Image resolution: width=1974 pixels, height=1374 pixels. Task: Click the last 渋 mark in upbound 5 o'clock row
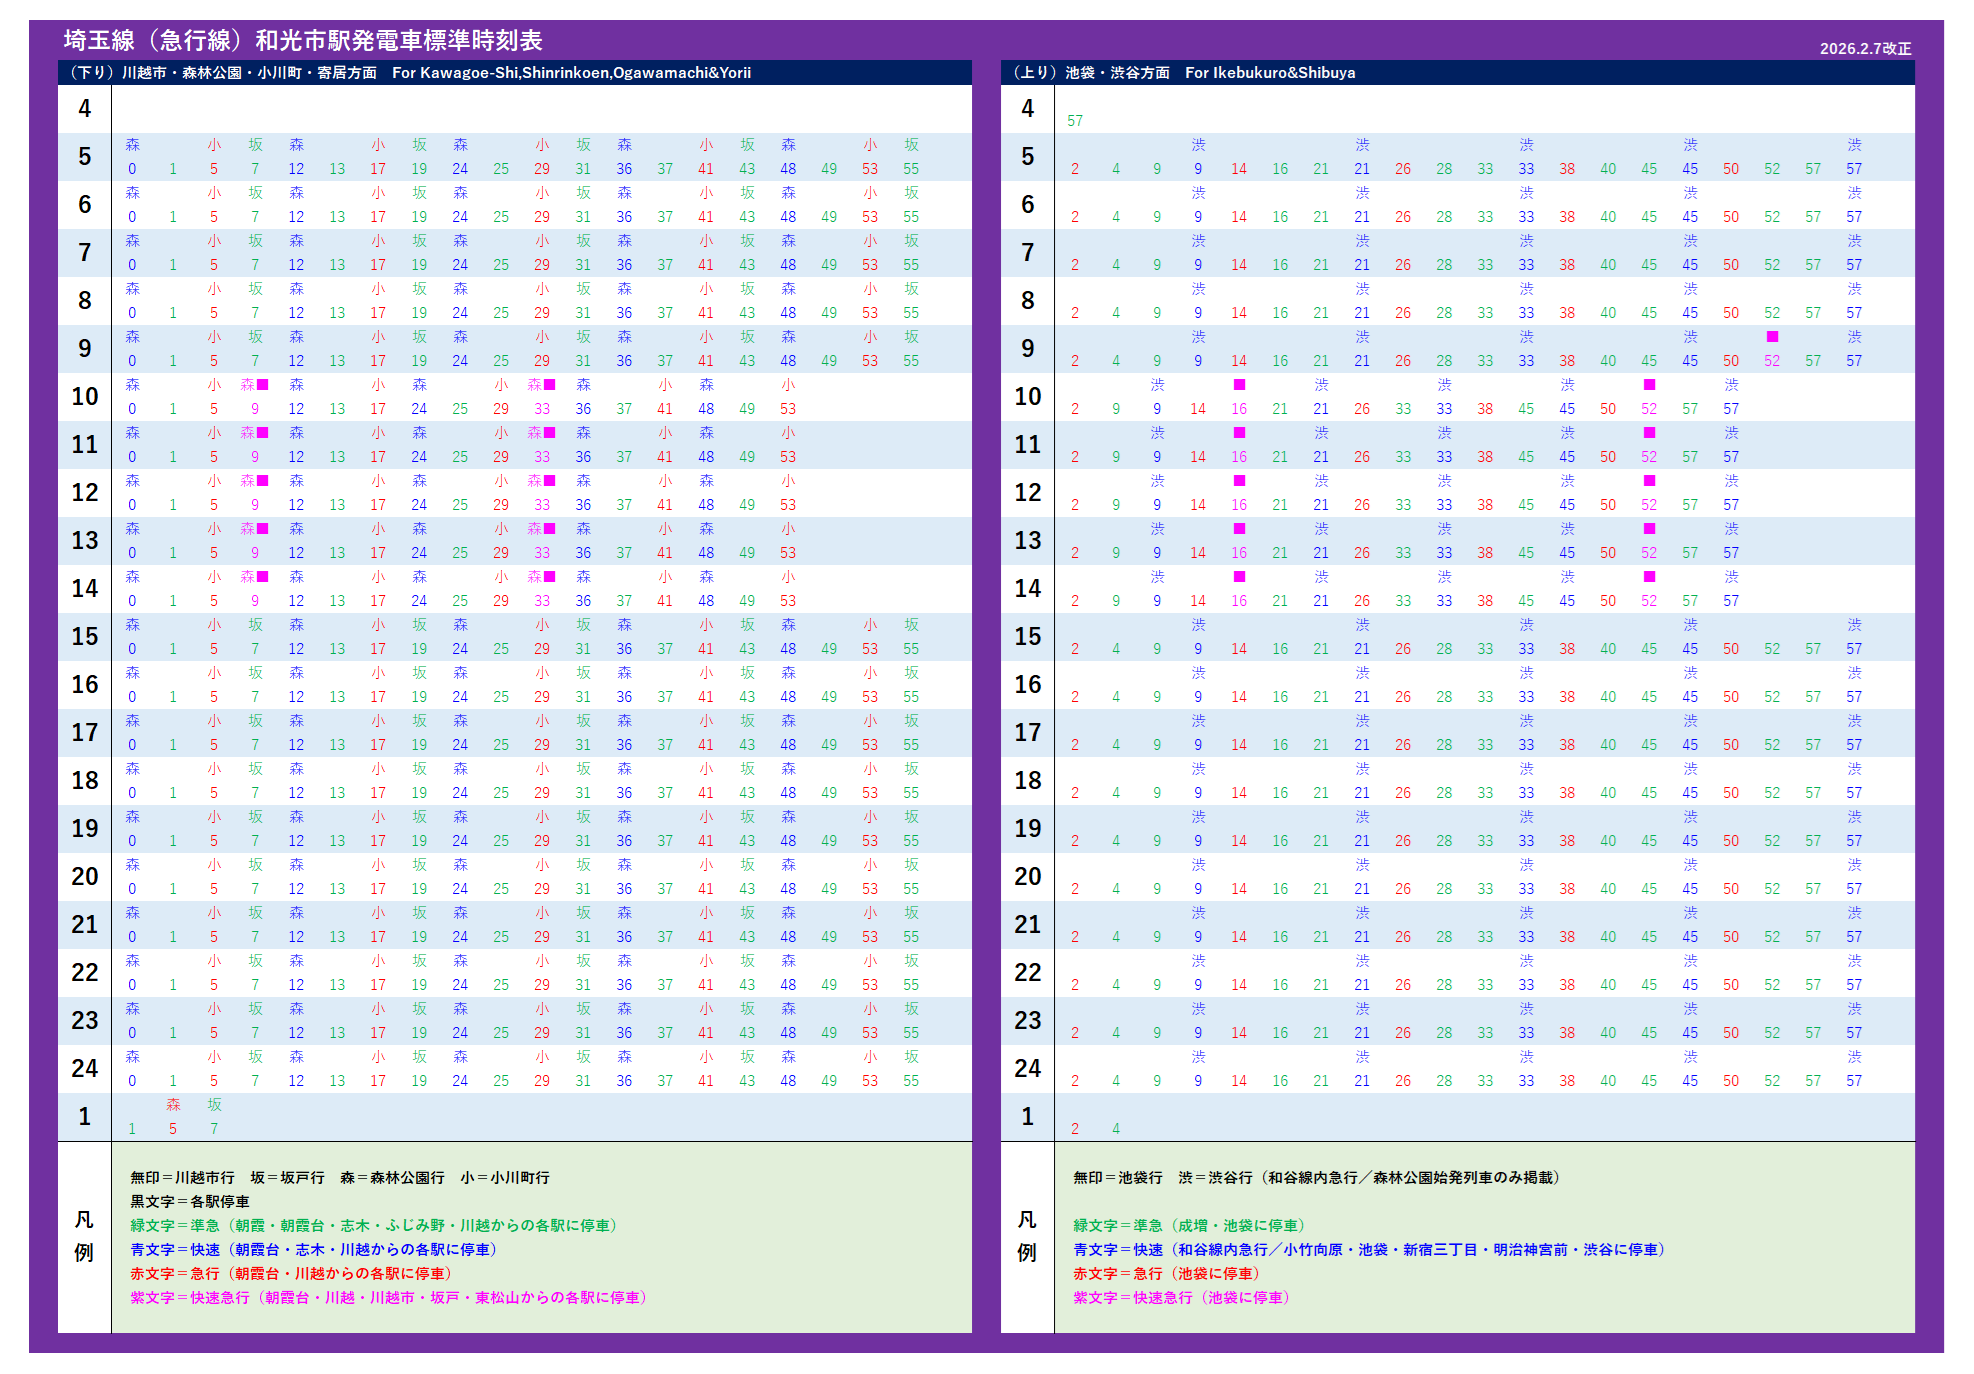point(1854,145)
